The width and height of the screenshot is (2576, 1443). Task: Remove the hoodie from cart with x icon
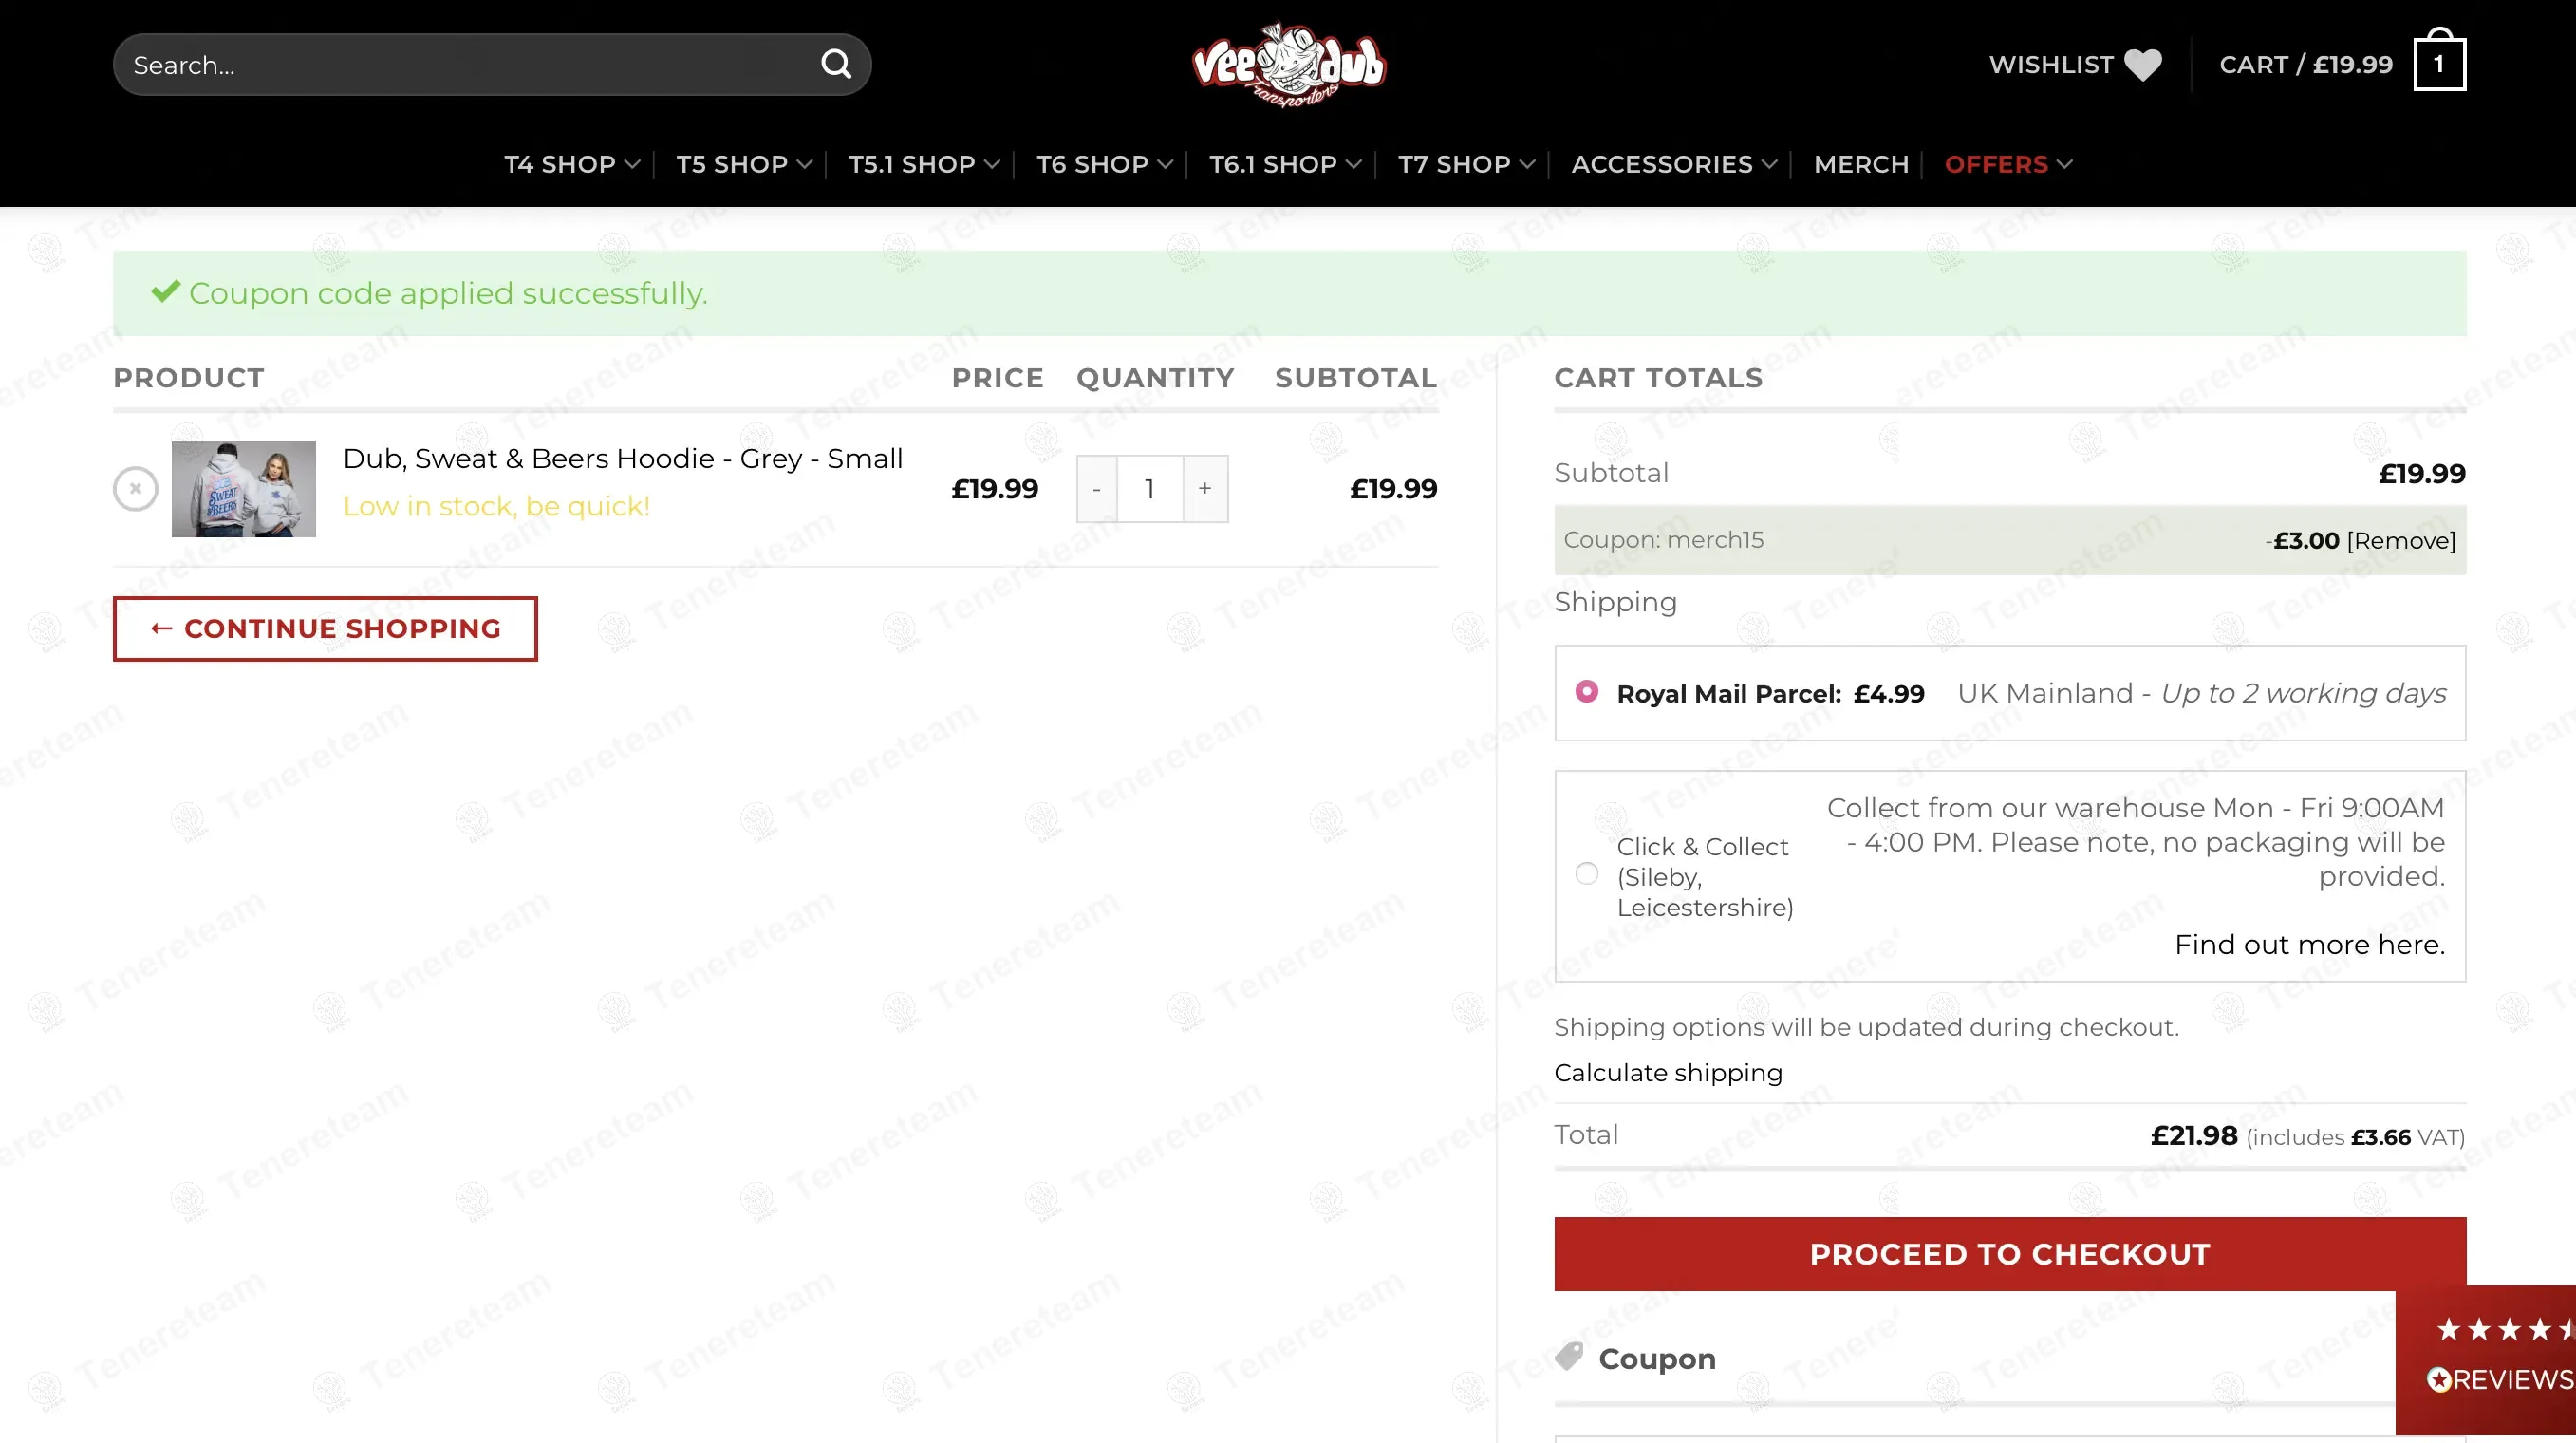pos(135,489)
